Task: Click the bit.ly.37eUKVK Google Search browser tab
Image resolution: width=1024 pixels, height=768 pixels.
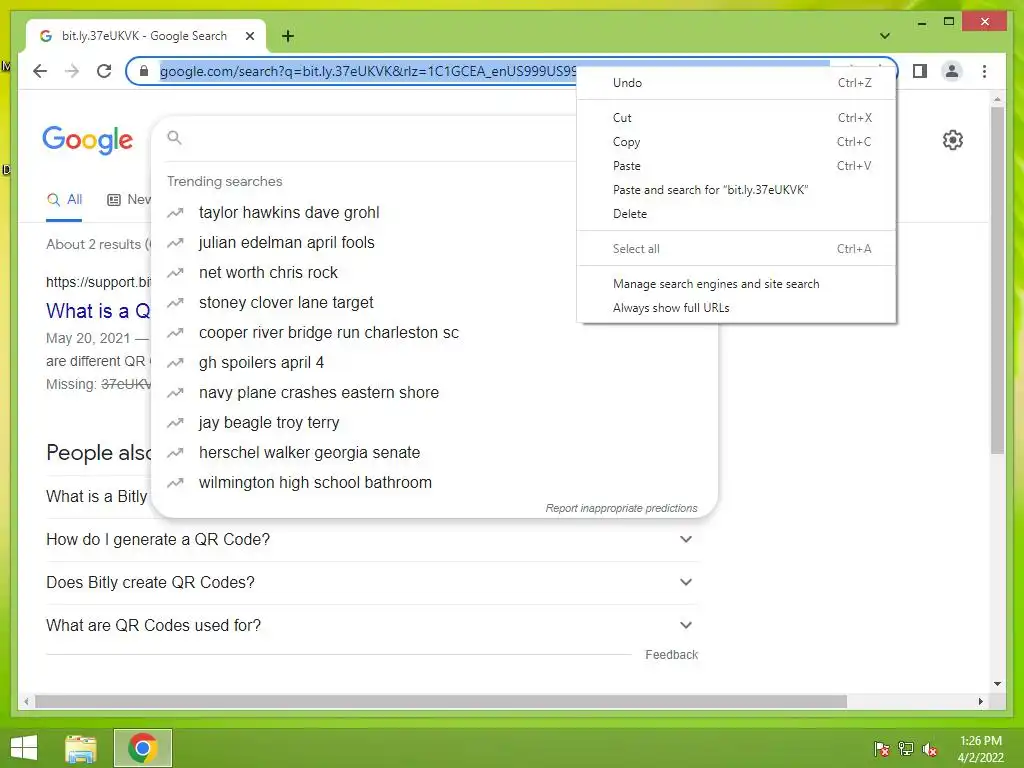Action: 146,36
